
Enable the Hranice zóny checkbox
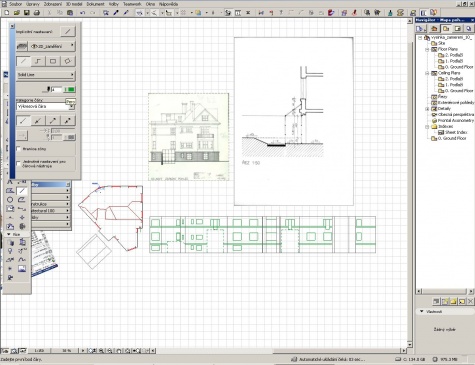[19, 149]
